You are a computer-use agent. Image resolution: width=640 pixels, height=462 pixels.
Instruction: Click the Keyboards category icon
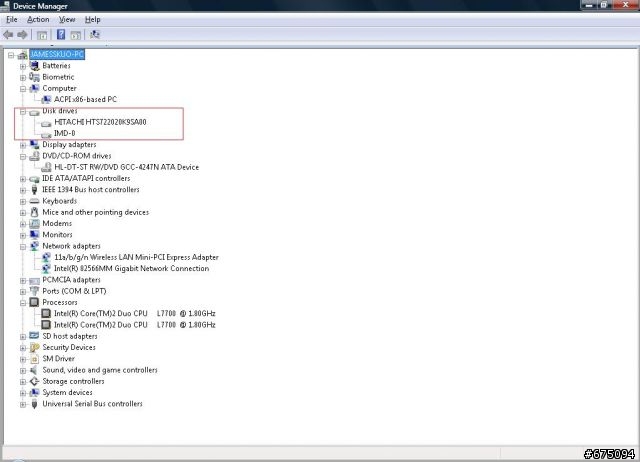35,201
